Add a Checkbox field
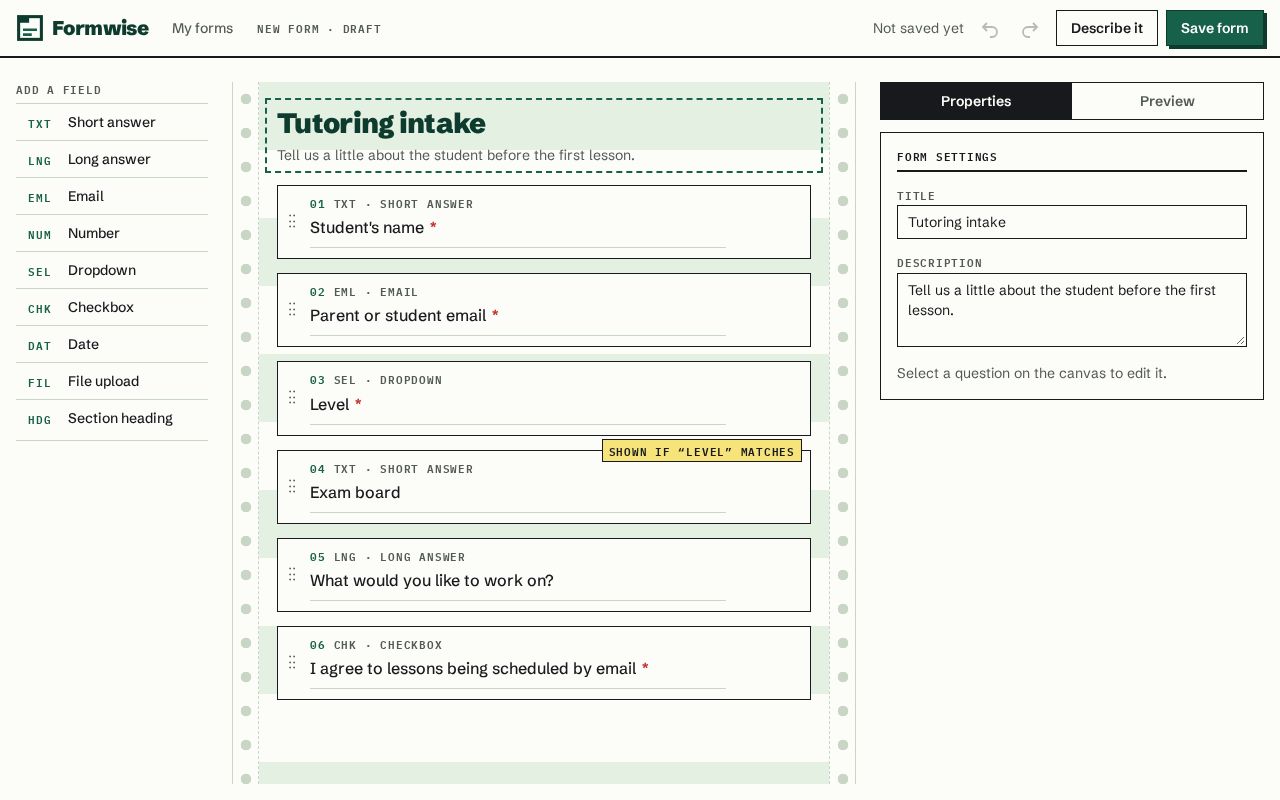 click(x=112, y=307)
